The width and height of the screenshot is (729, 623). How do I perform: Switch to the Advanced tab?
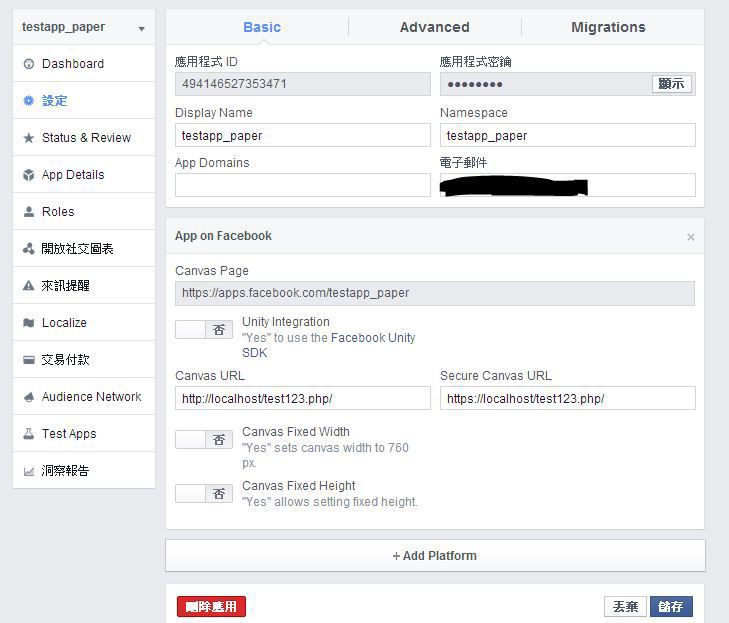435,27
